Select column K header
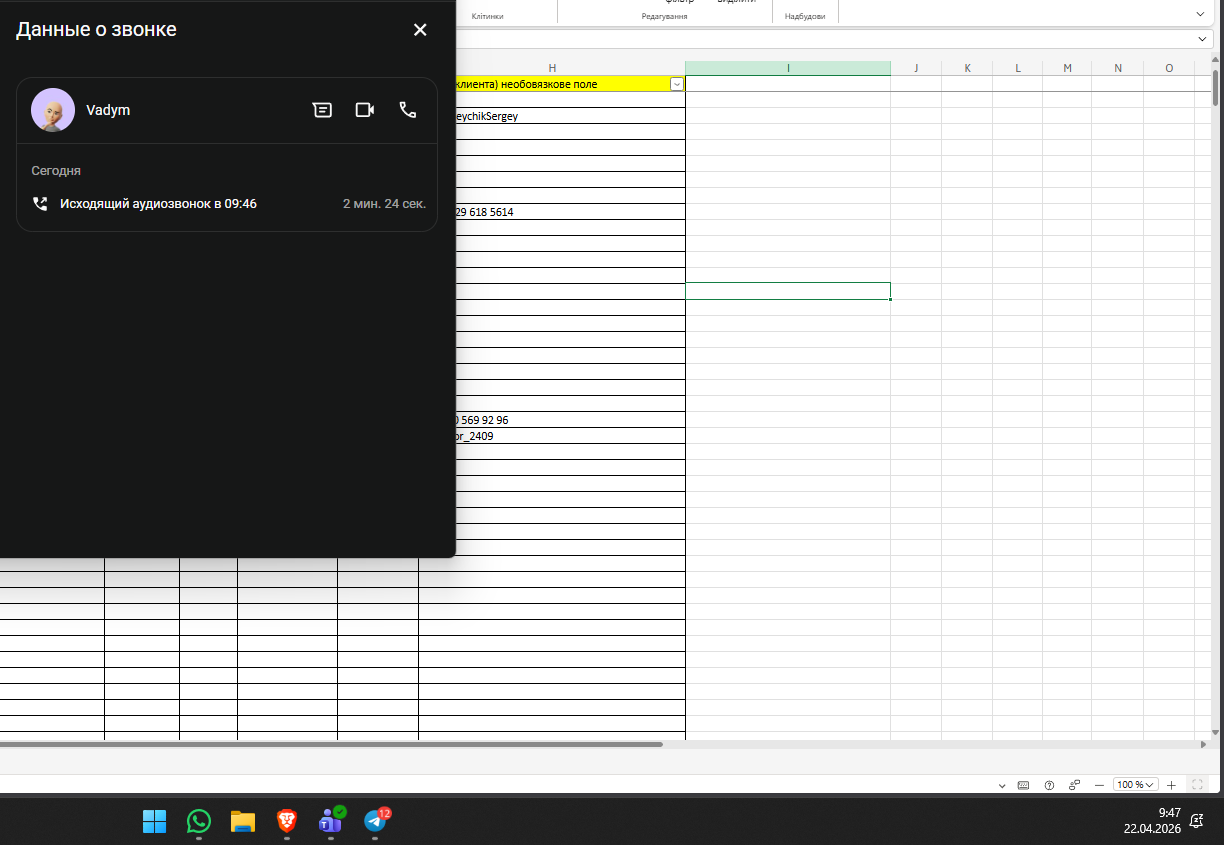 (967, 68)
